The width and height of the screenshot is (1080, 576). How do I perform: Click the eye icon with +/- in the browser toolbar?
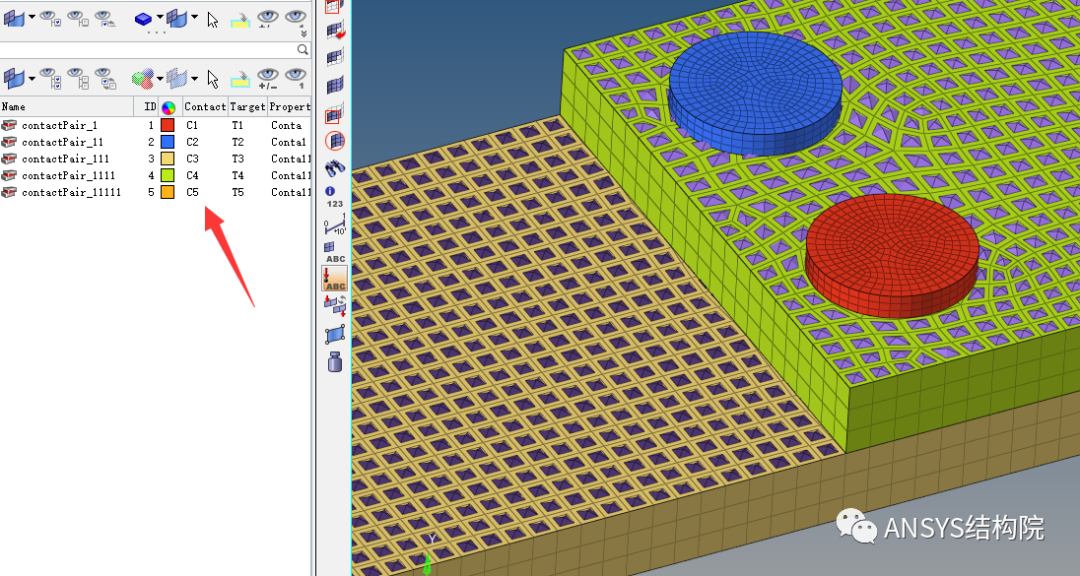pos(267,79)
